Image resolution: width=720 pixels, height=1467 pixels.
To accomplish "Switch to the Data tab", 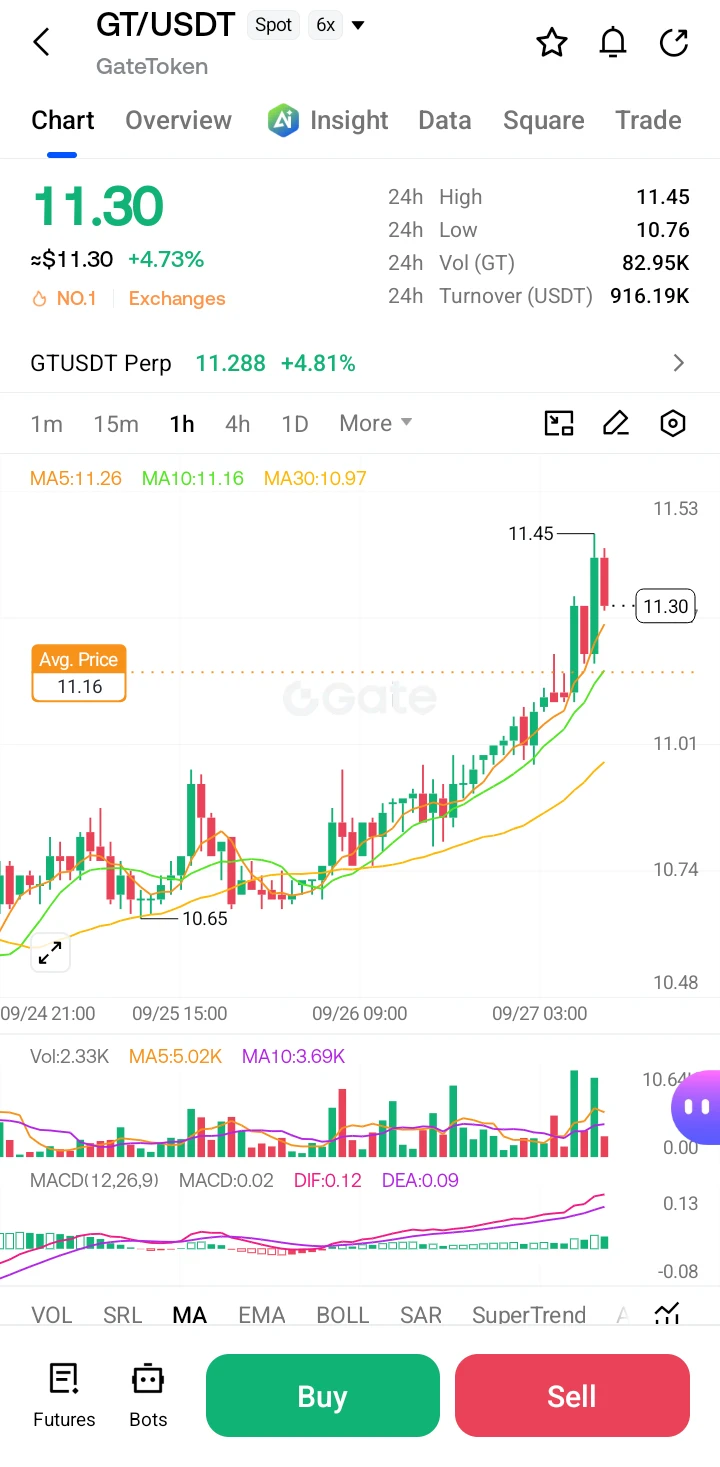I will pyautogui.click(x=445, y=120).
